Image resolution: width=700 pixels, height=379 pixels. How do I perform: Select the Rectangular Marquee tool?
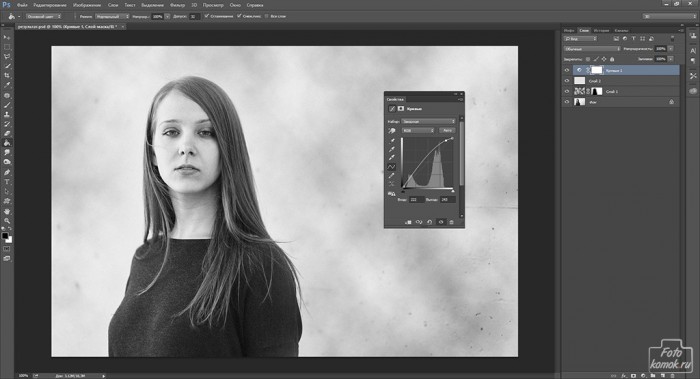7,47
